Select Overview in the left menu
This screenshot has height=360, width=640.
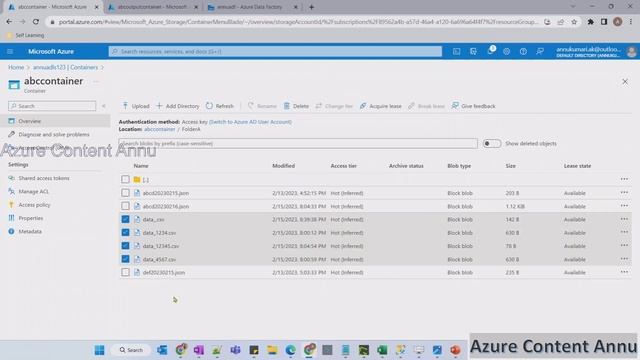coord(55,121)
